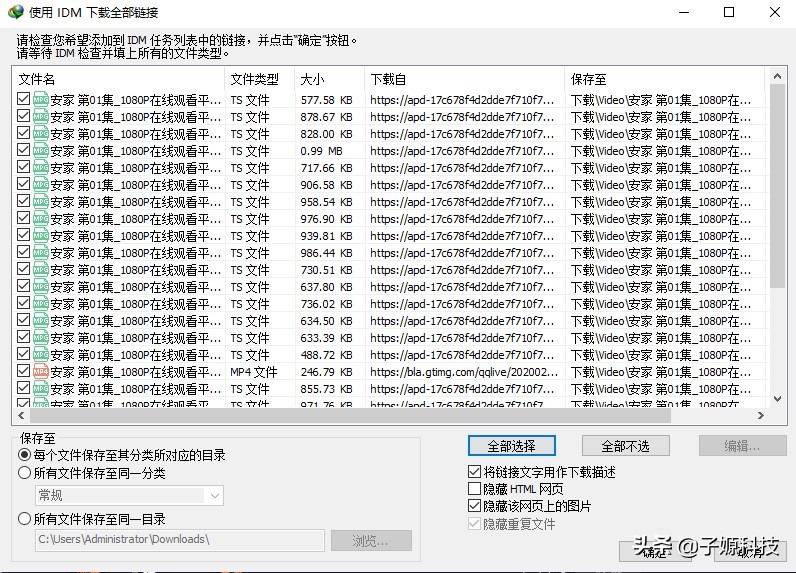Click the red MP4 icon of 246.79 KB row
The image size is (796, 573).
pos(41,371)
